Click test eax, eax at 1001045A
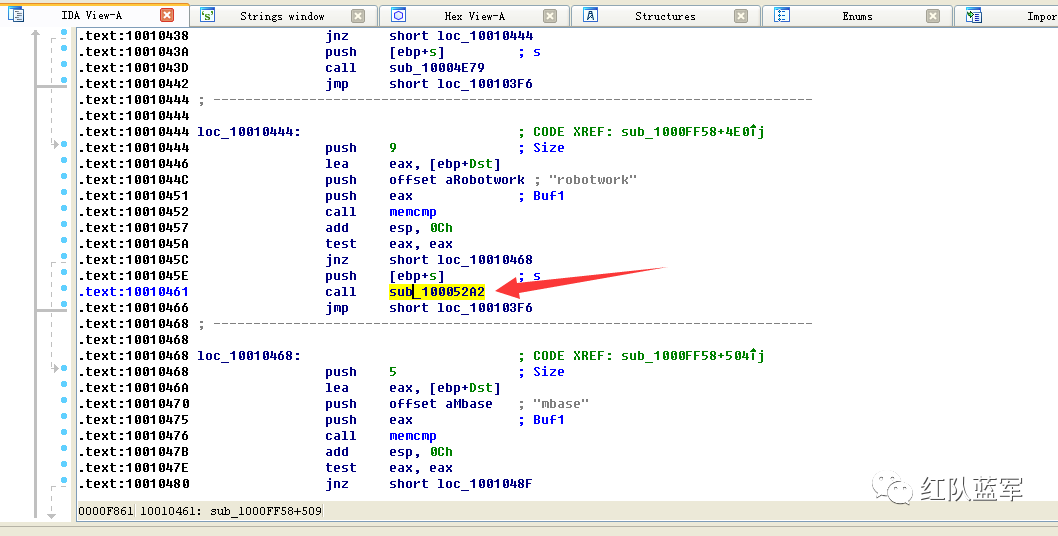The height and width of the screenshot is (536, 1058). tap(389, 244)
